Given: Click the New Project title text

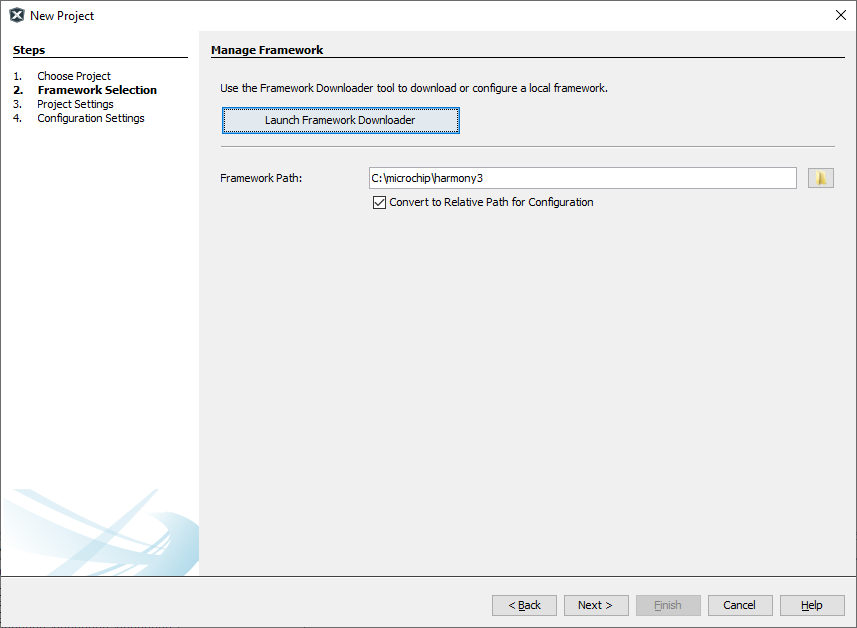Looking at the screenshot, I should [62, 16].
